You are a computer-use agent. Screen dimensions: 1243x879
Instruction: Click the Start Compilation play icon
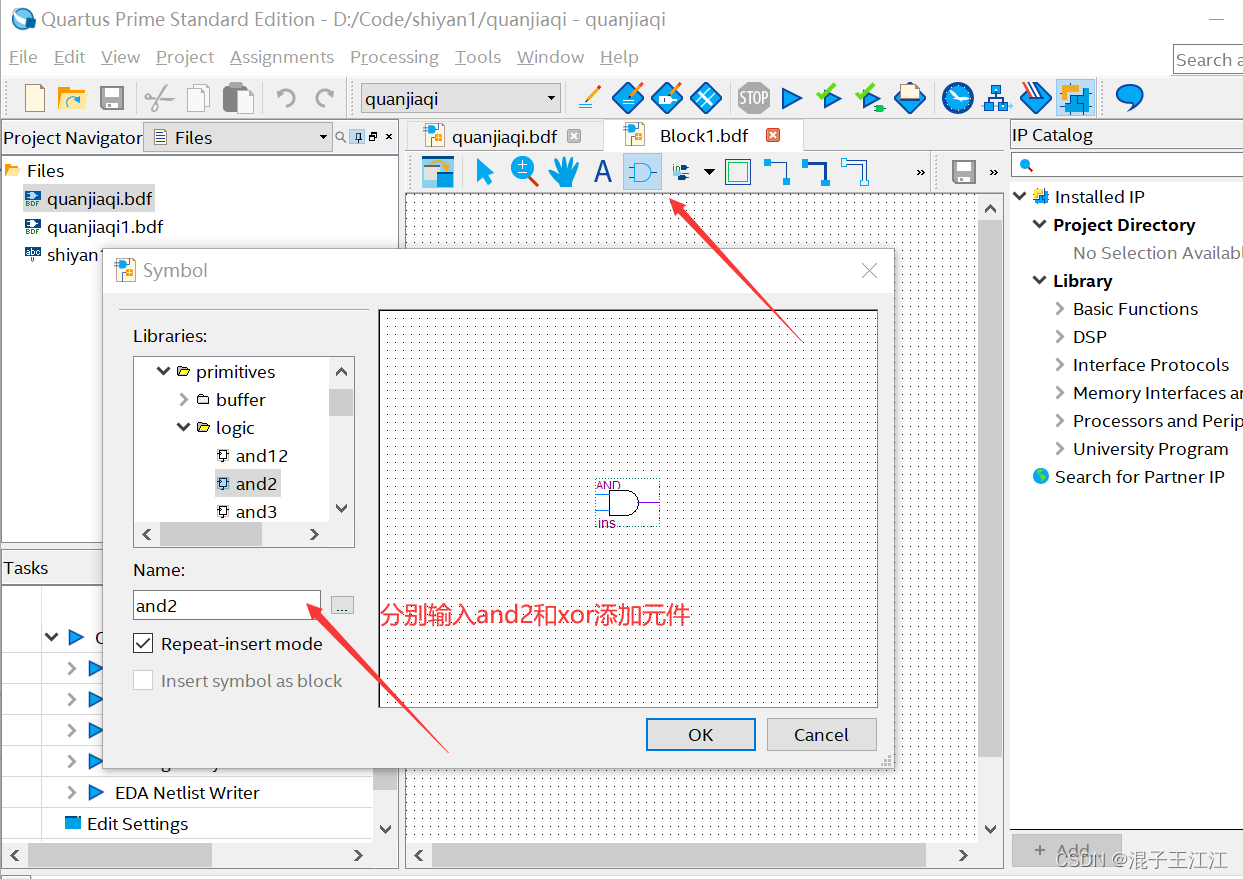pyautogui.click(x=792, y=98)
